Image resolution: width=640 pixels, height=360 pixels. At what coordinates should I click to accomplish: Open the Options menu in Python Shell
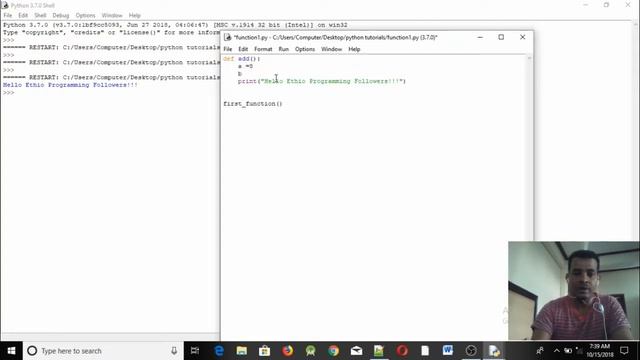click(85, 16)
